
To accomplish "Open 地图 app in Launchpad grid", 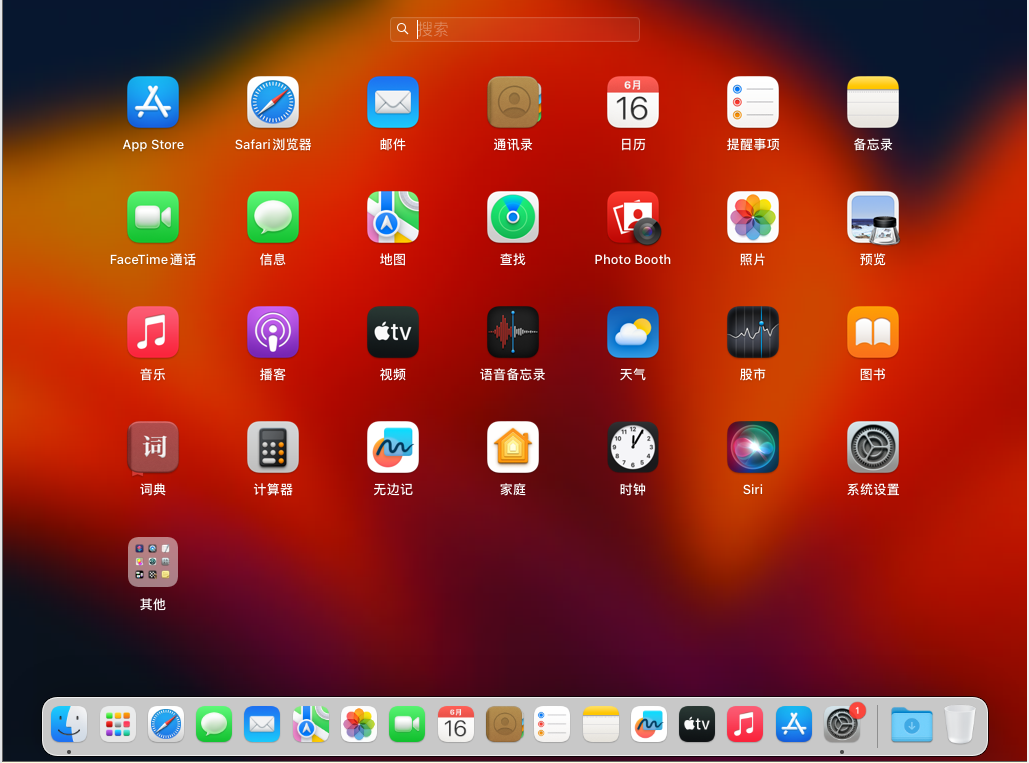I will 393,217.
